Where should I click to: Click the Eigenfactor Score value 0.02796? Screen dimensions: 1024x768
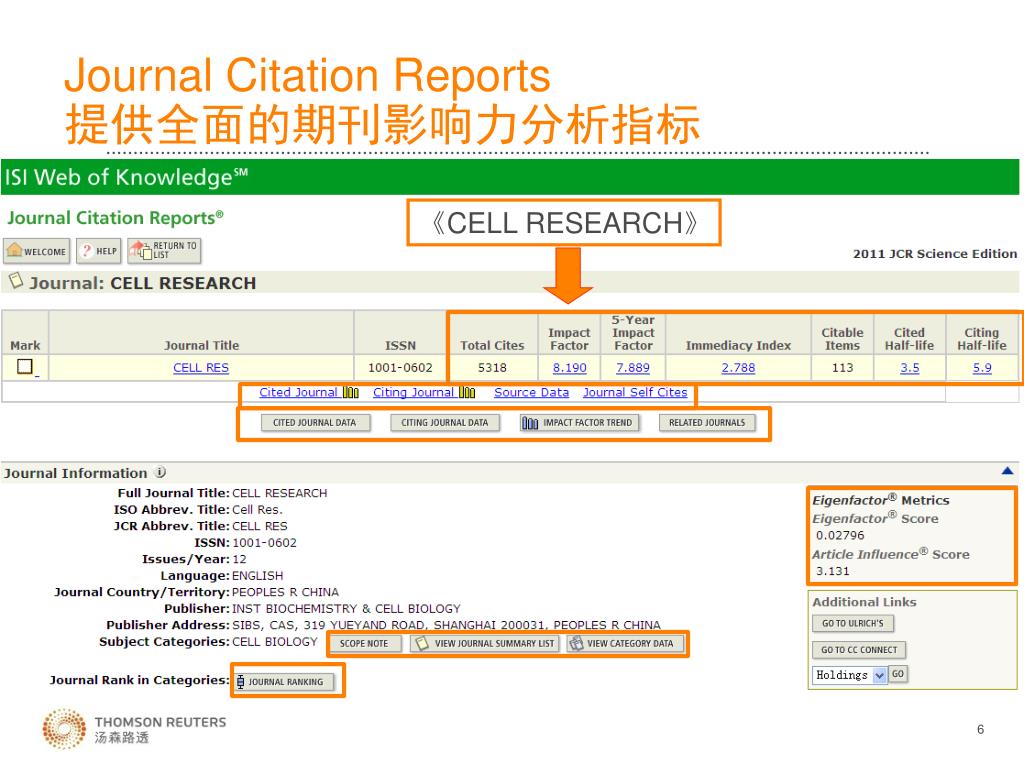[x=840, y=536]
